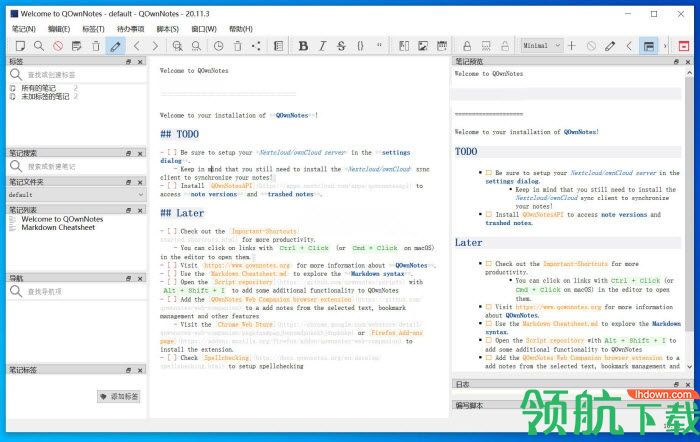Screen dimensions: 700x442
Task: Close the 笔记搜索 panel
Action: pos(140,154)
